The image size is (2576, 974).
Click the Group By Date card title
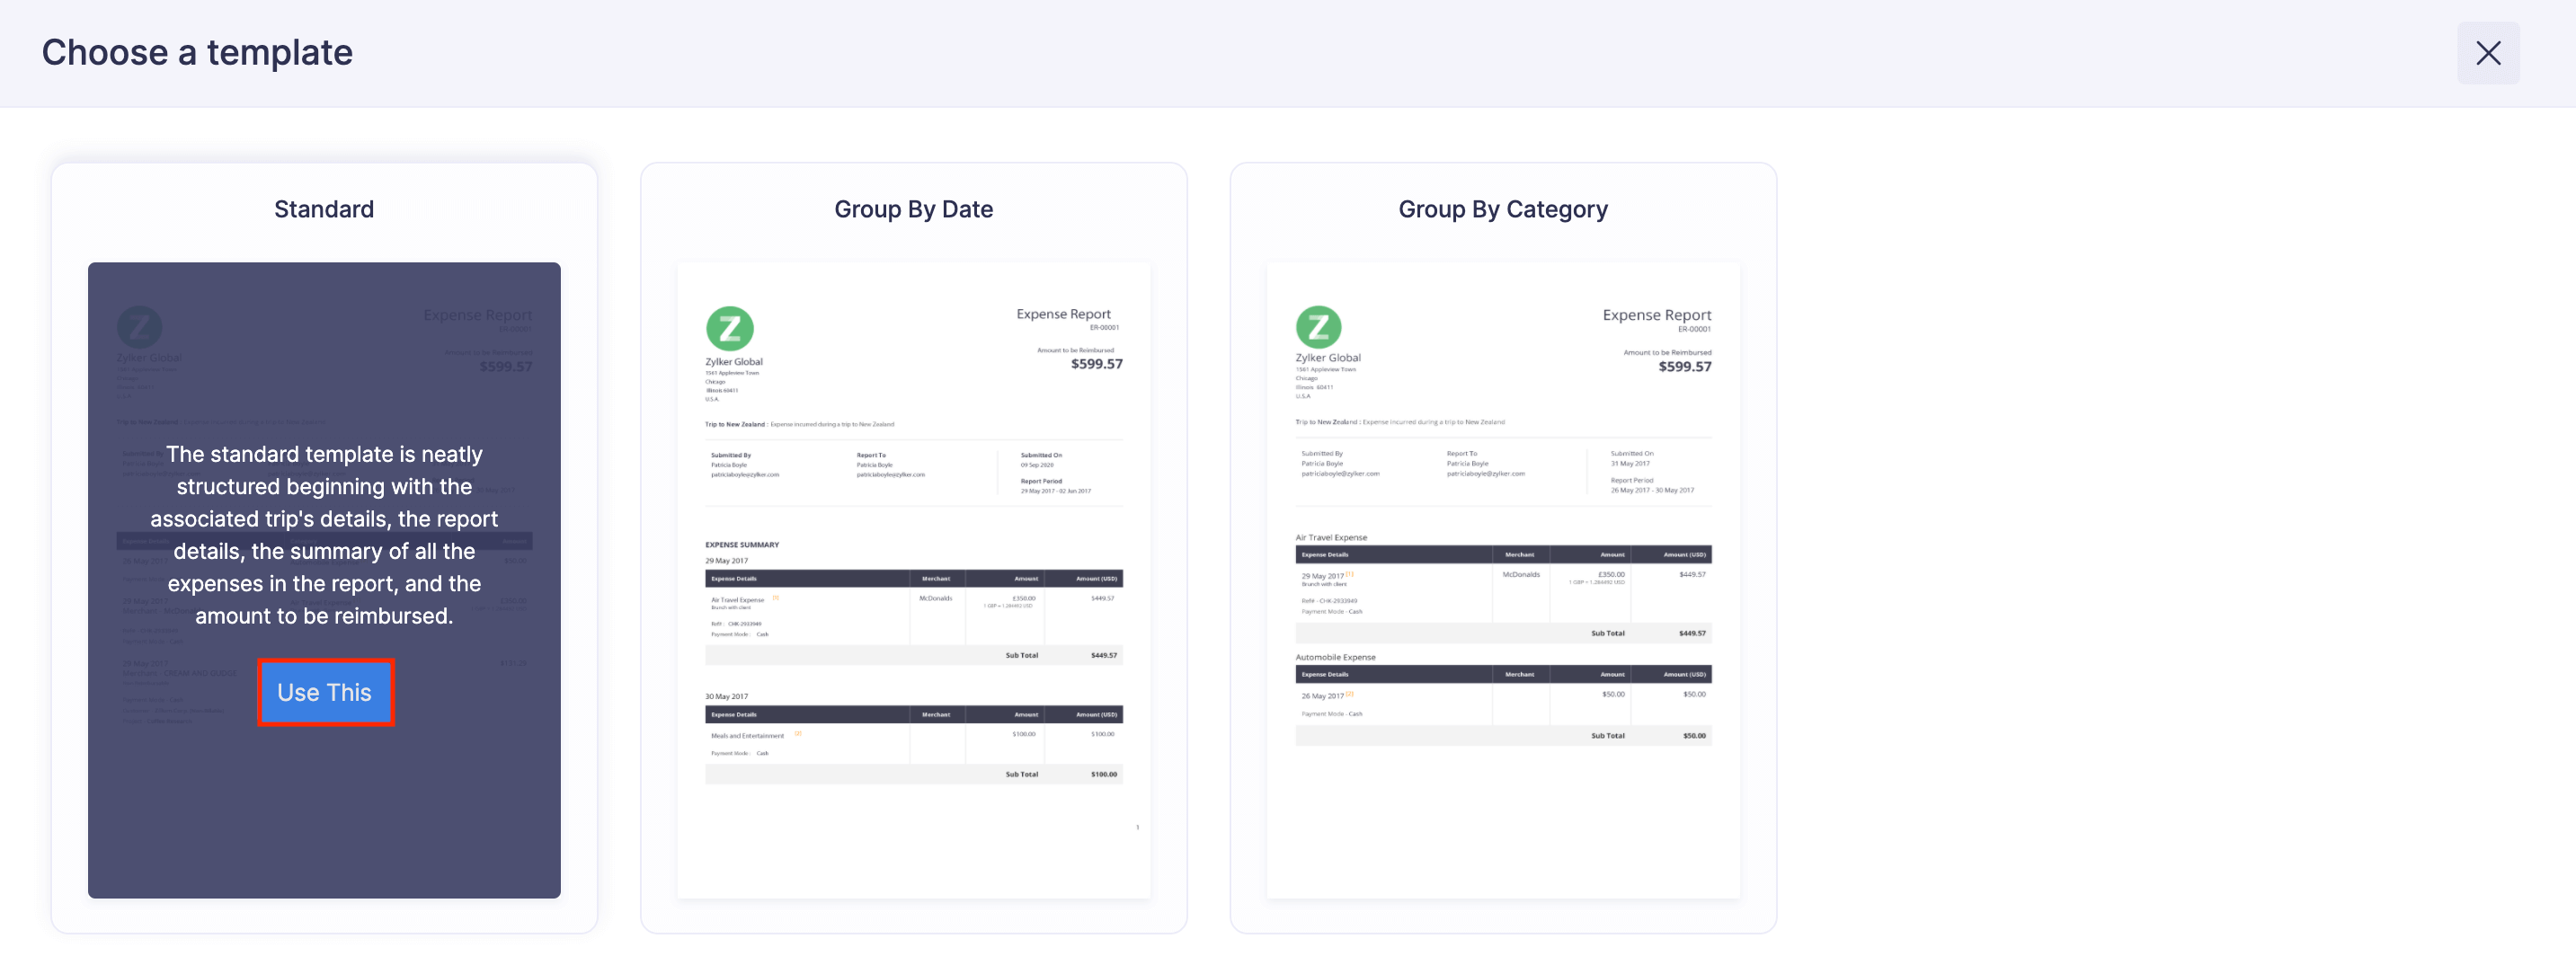[x=913, y=209]
